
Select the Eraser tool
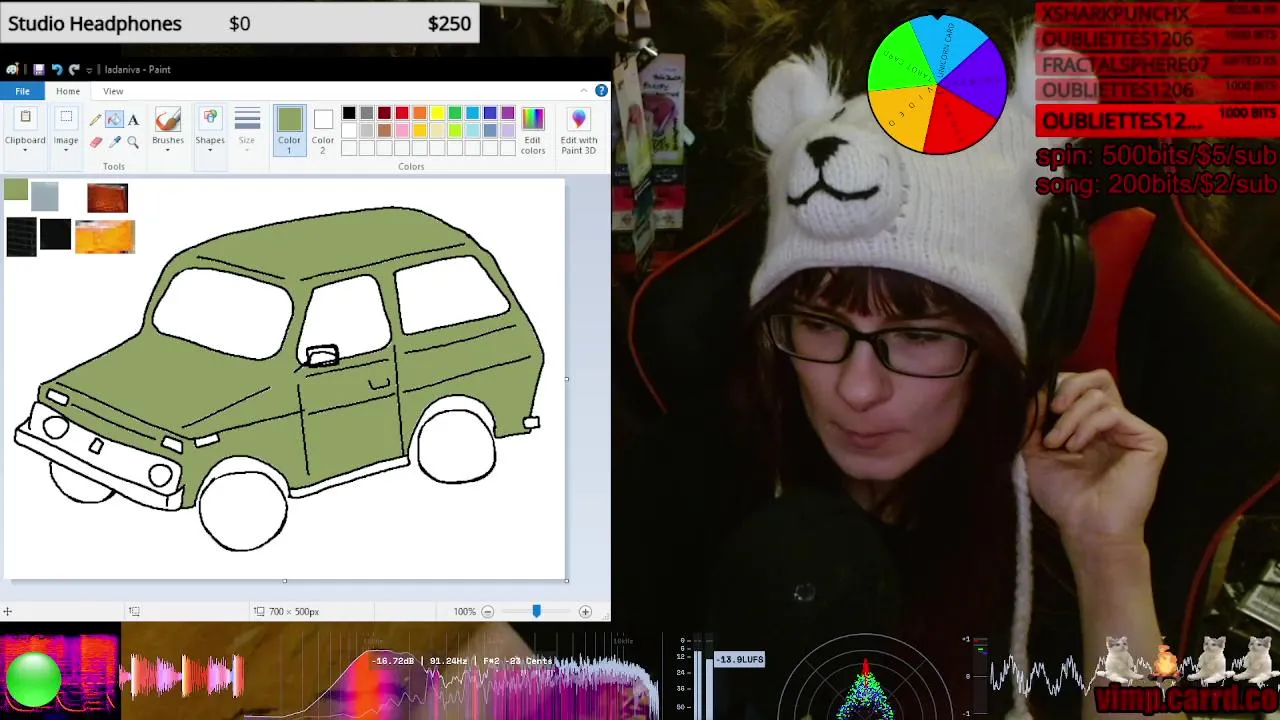[x=96, y=142]
